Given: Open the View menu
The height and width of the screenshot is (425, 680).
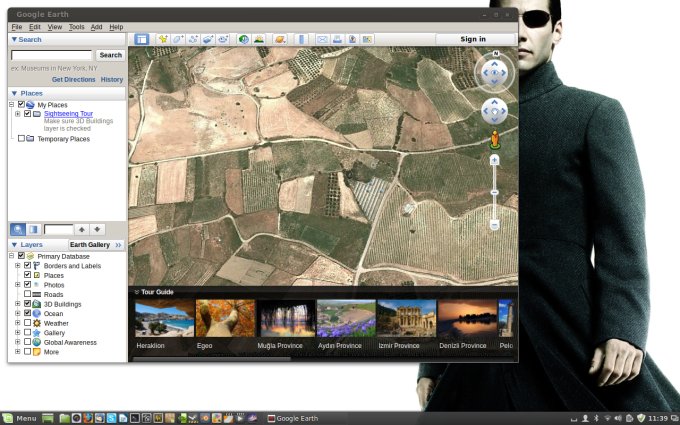Looking at the screenshot, I should pyautogui.click(x=55, y=27).
